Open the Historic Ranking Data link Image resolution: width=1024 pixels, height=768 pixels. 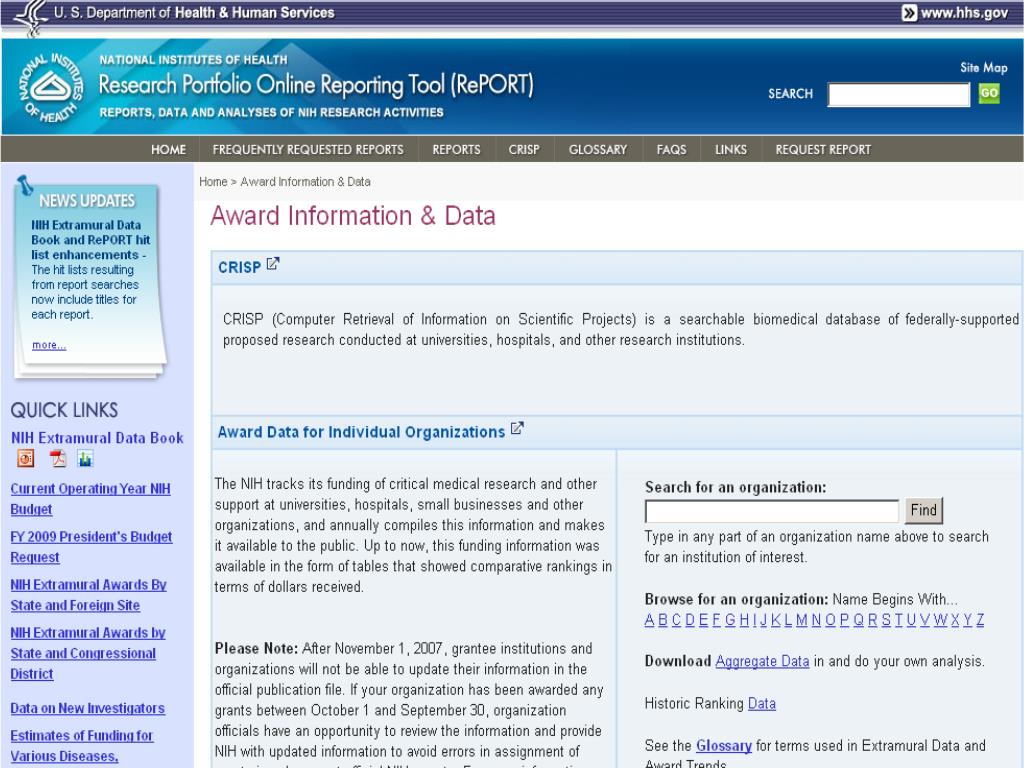point(761,703)
